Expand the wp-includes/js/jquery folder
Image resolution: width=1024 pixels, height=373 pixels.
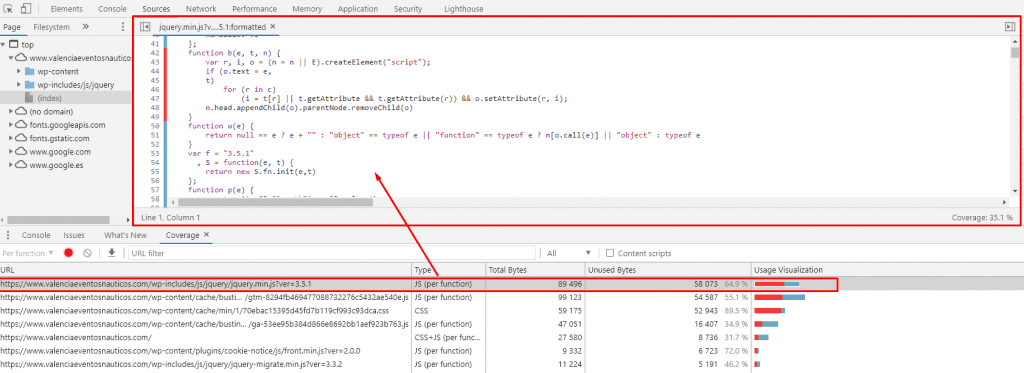point(19,85)
